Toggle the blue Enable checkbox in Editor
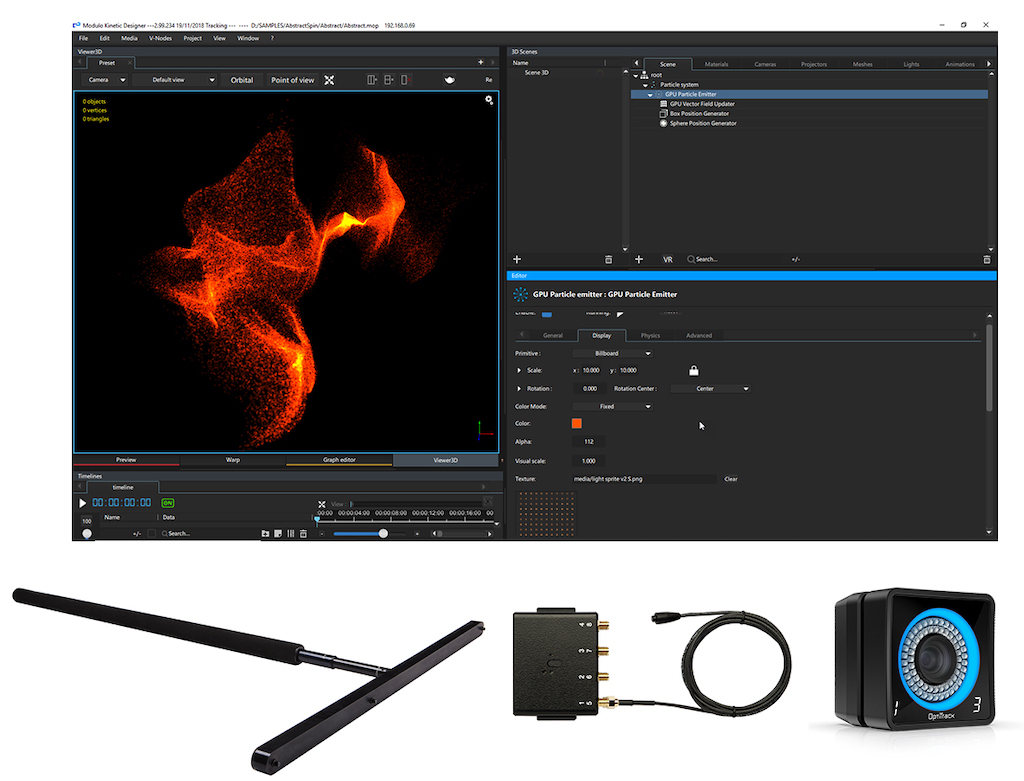This screenshot has height=781, width=1024. [x=546, y=314]
